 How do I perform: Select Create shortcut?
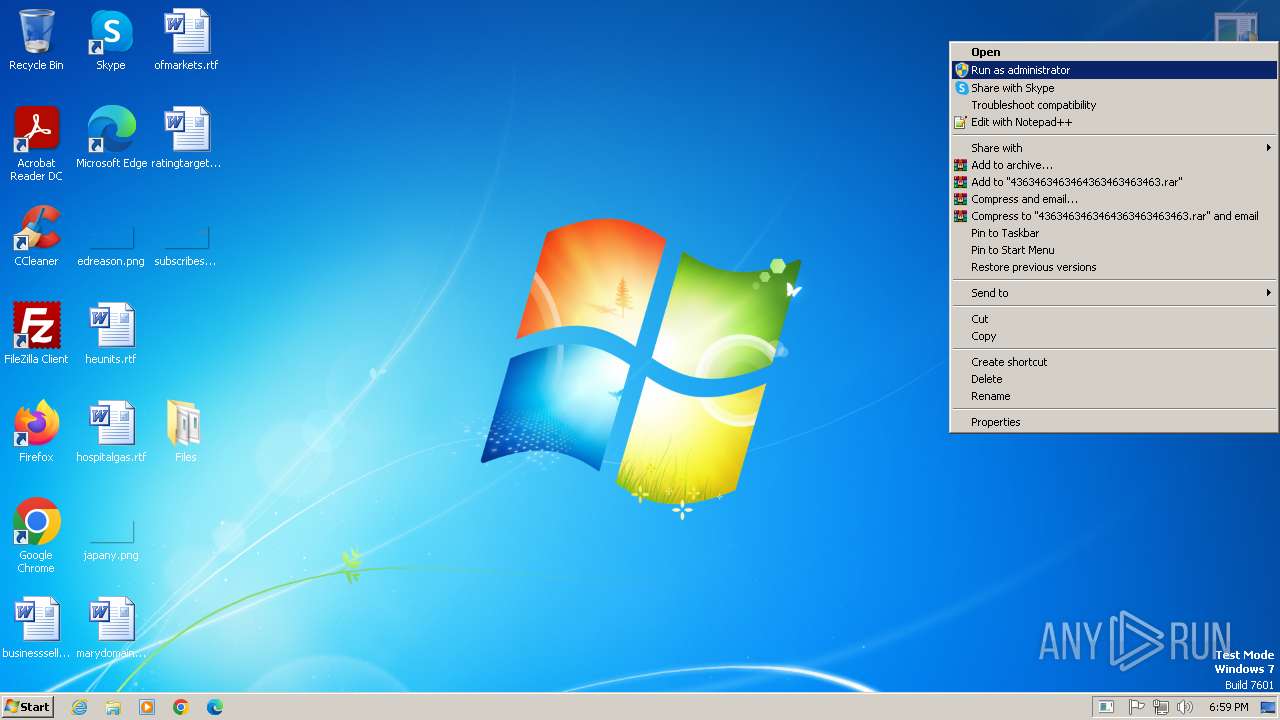click(x=1114, y=362)
